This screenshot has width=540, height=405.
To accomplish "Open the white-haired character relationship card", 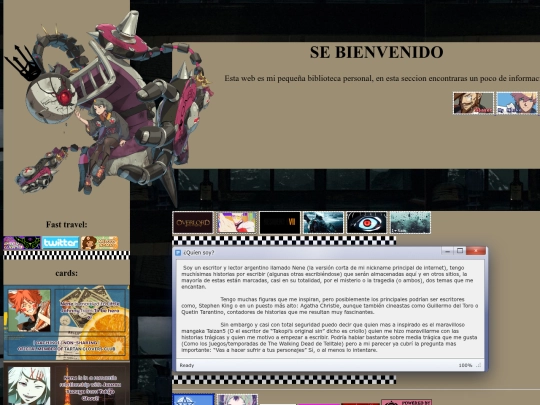I will [66, 384].
